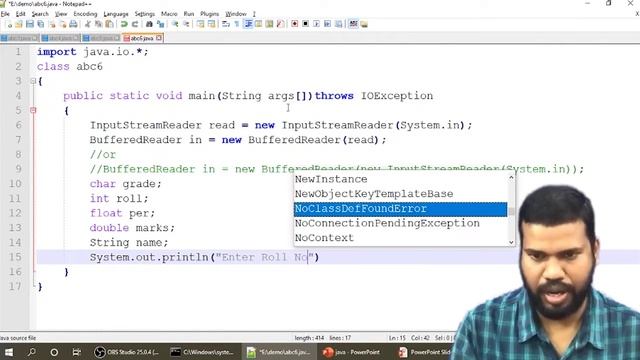
Task: Click "length : 414" in status bar
Action: pos(309,338)
